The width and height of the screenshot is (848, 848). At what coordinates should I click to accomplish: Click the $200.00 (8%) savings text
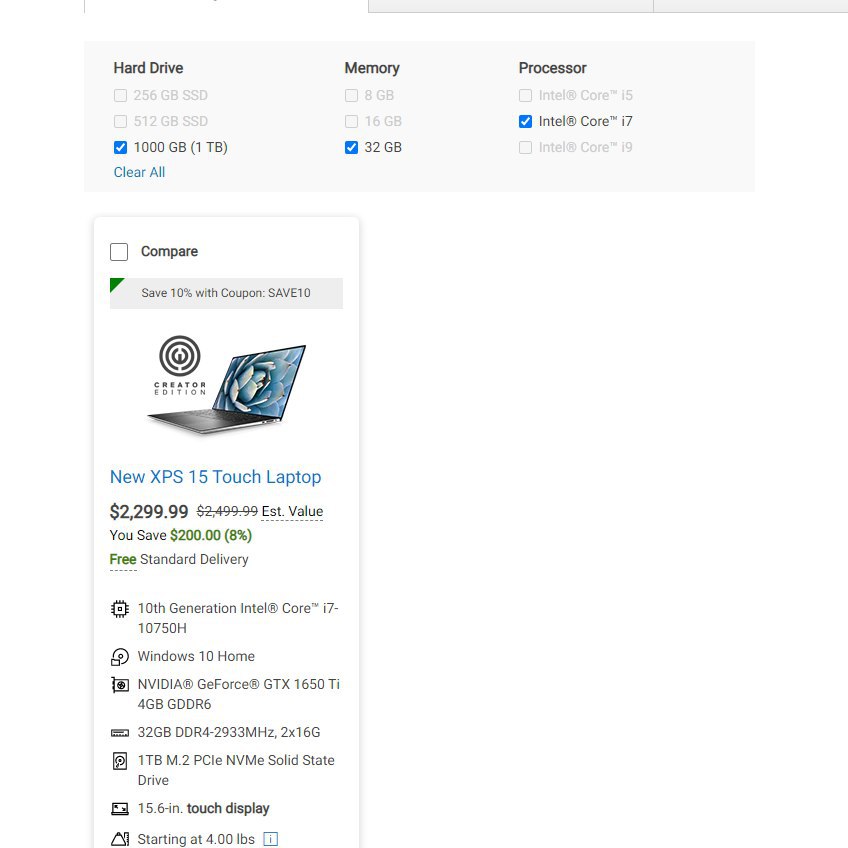(211, 535)
